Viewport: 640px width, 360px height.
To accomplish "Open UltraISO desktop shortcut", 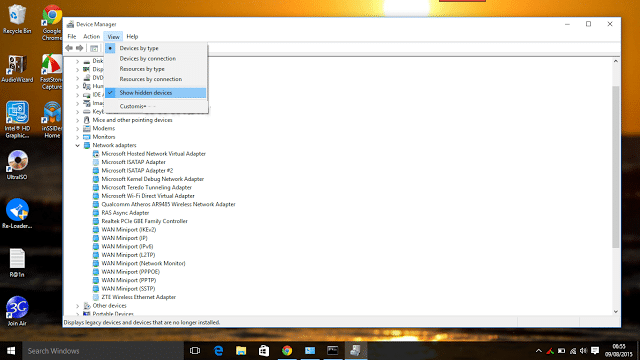I will pyautogui.click(x=17, y=165).
